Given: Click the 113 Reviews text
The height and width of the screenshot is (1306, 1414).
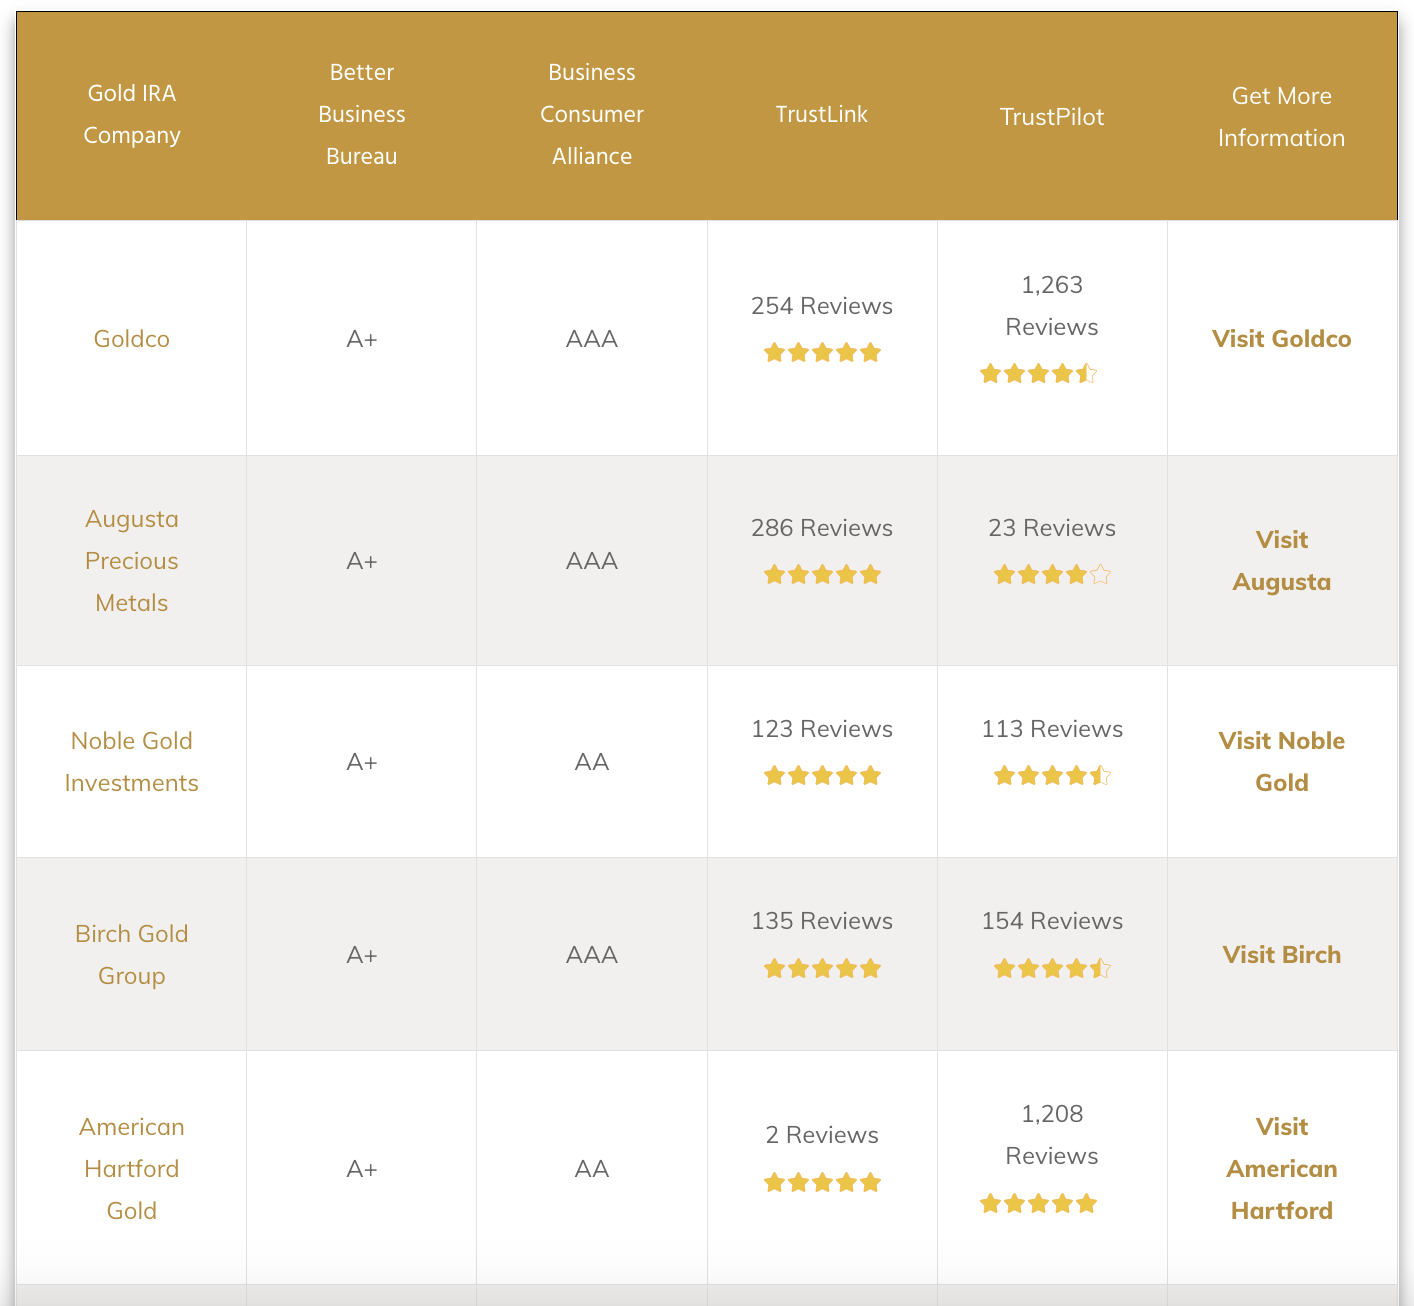Looking at the screenshot, I should (x=1052, y=729).
